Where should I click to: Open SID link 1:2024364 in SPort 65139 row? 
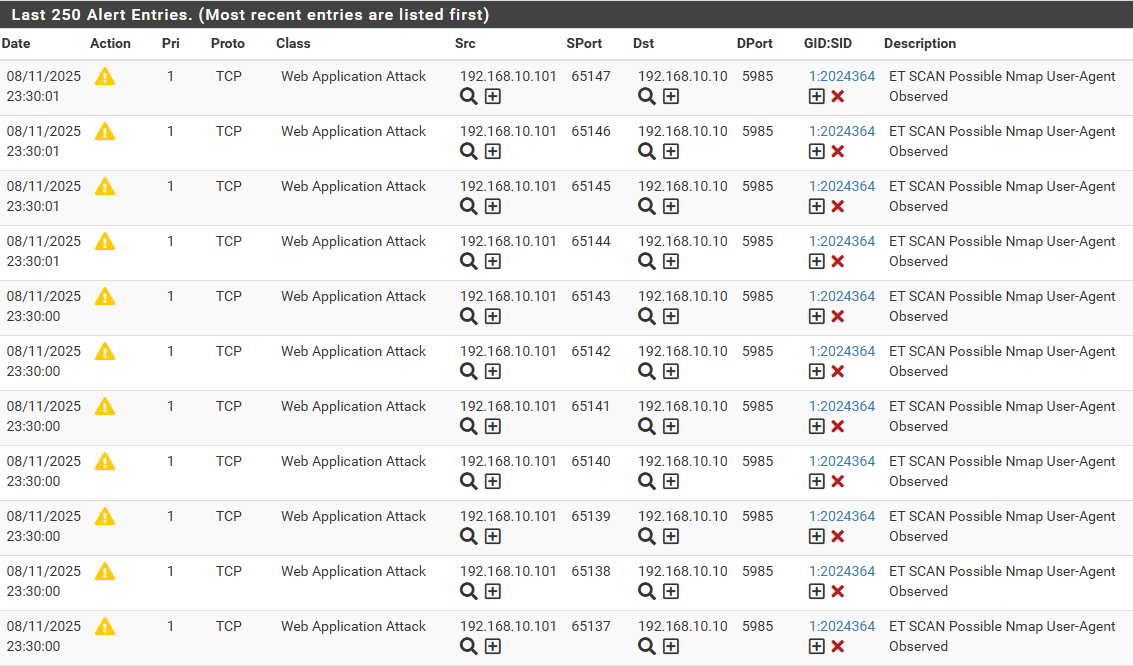842,516
